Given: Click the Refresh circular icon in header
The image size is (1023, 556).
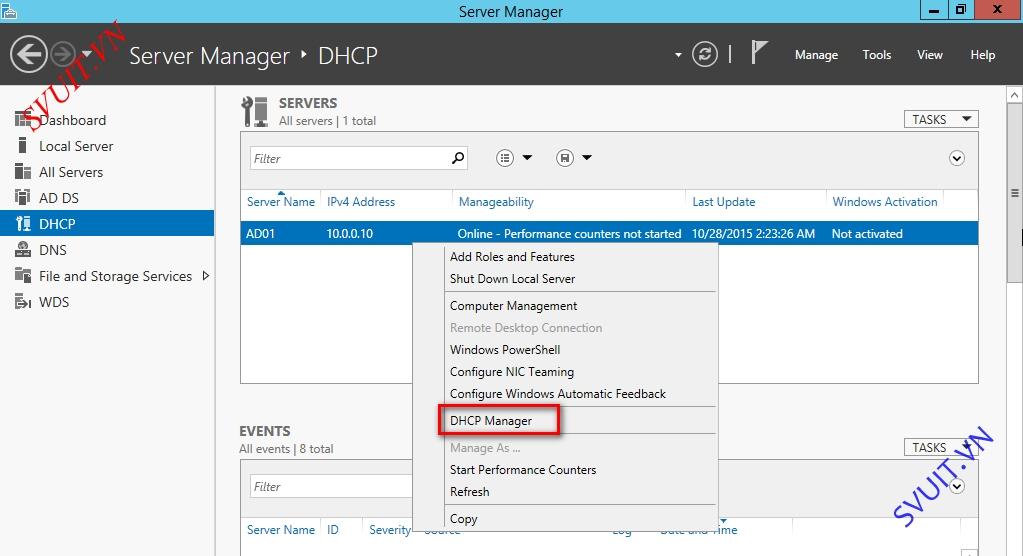Looking at the screenshot, I should [x=705, y=54].
